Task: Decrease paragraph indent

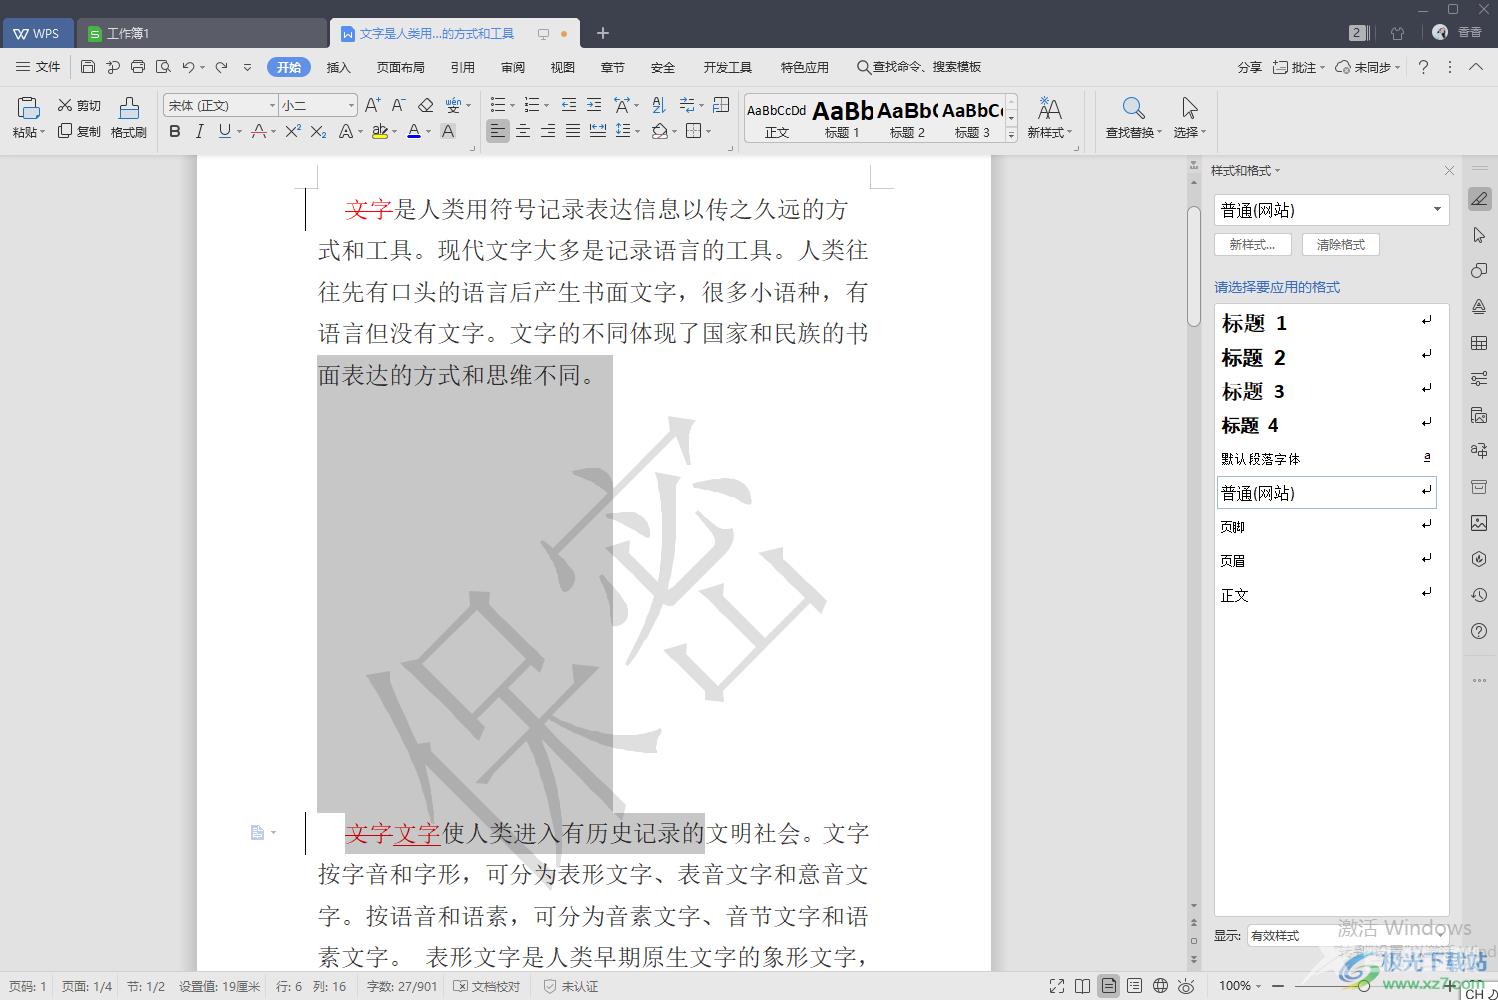Action: tap(569, 105)
